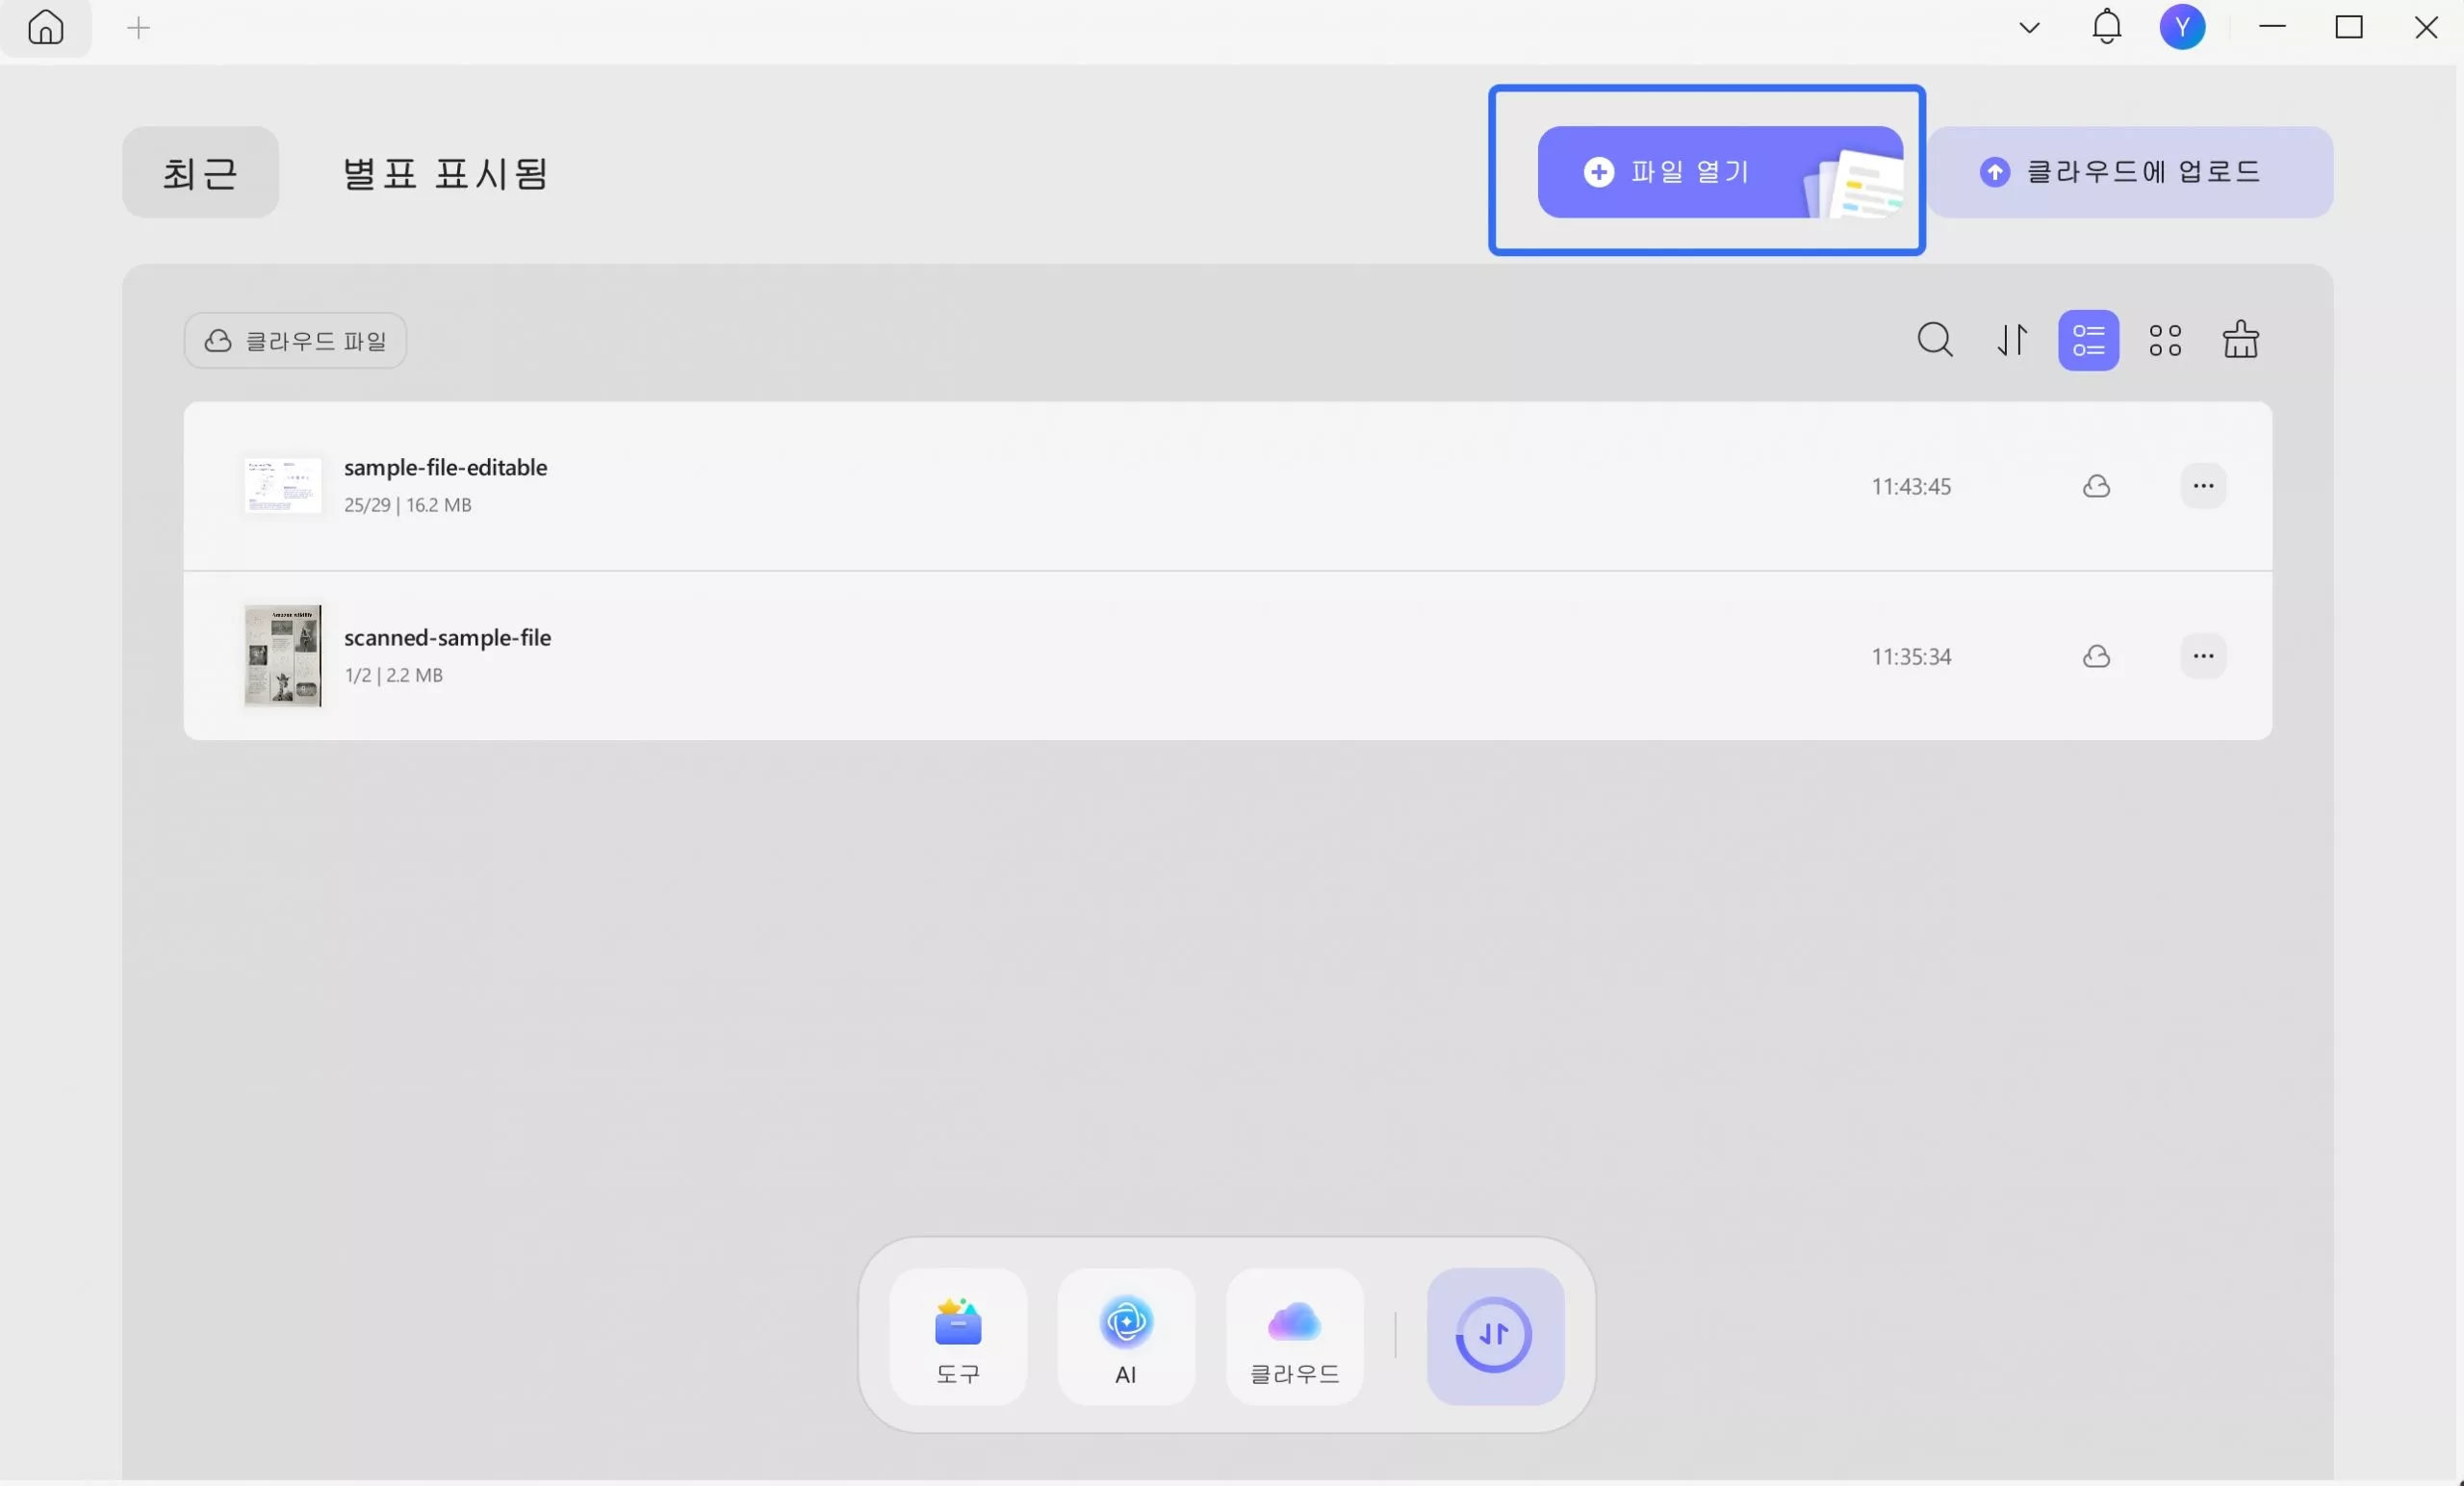Launch the AI assistant icon
Screen dimensions: 2464x1486
(1125, 1337)
